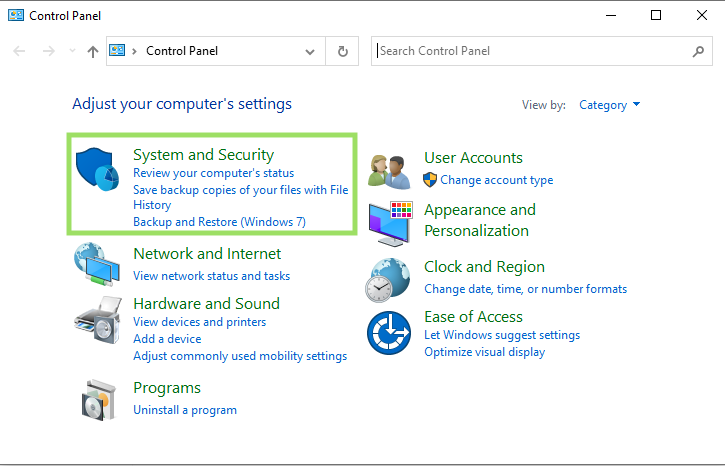
Task: Open the Hardware and Sound category
Action: click(x=206, y=303)
